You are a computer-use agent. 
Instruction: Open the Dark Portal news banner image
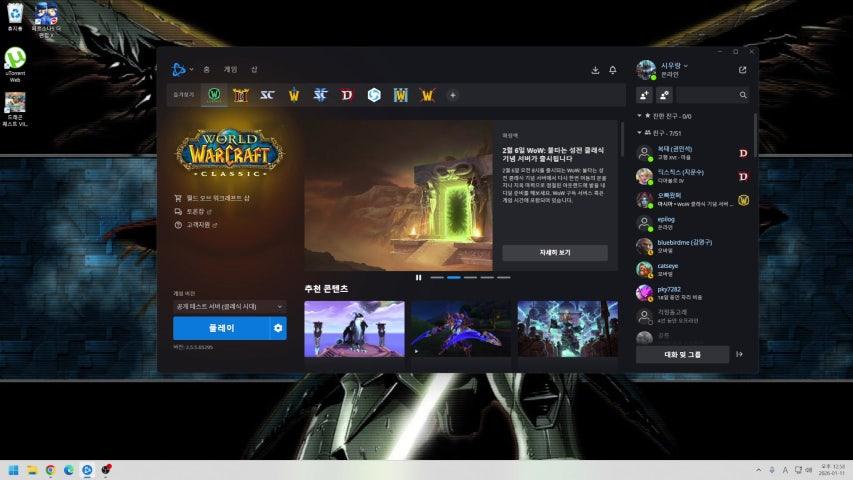point(398,195)
